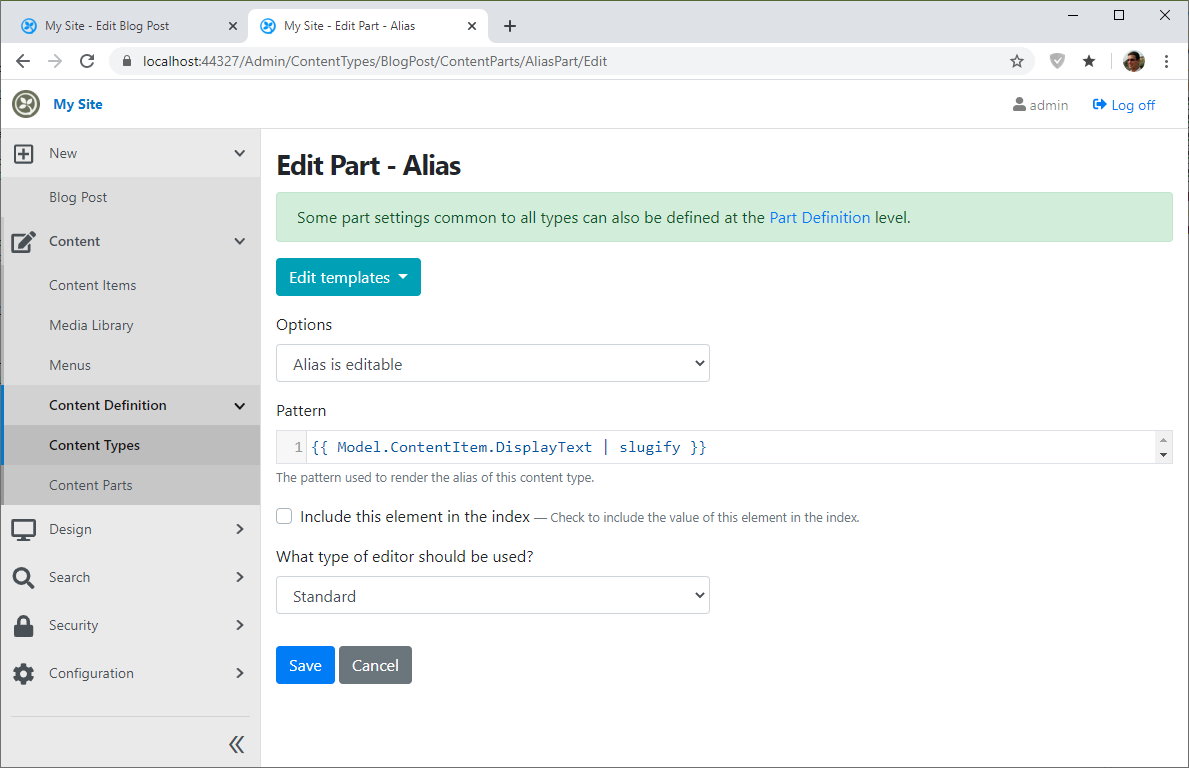Close the Edit Part - Alias tab
The height and width of the screenshot is (768, 1189).
(472, 26)
